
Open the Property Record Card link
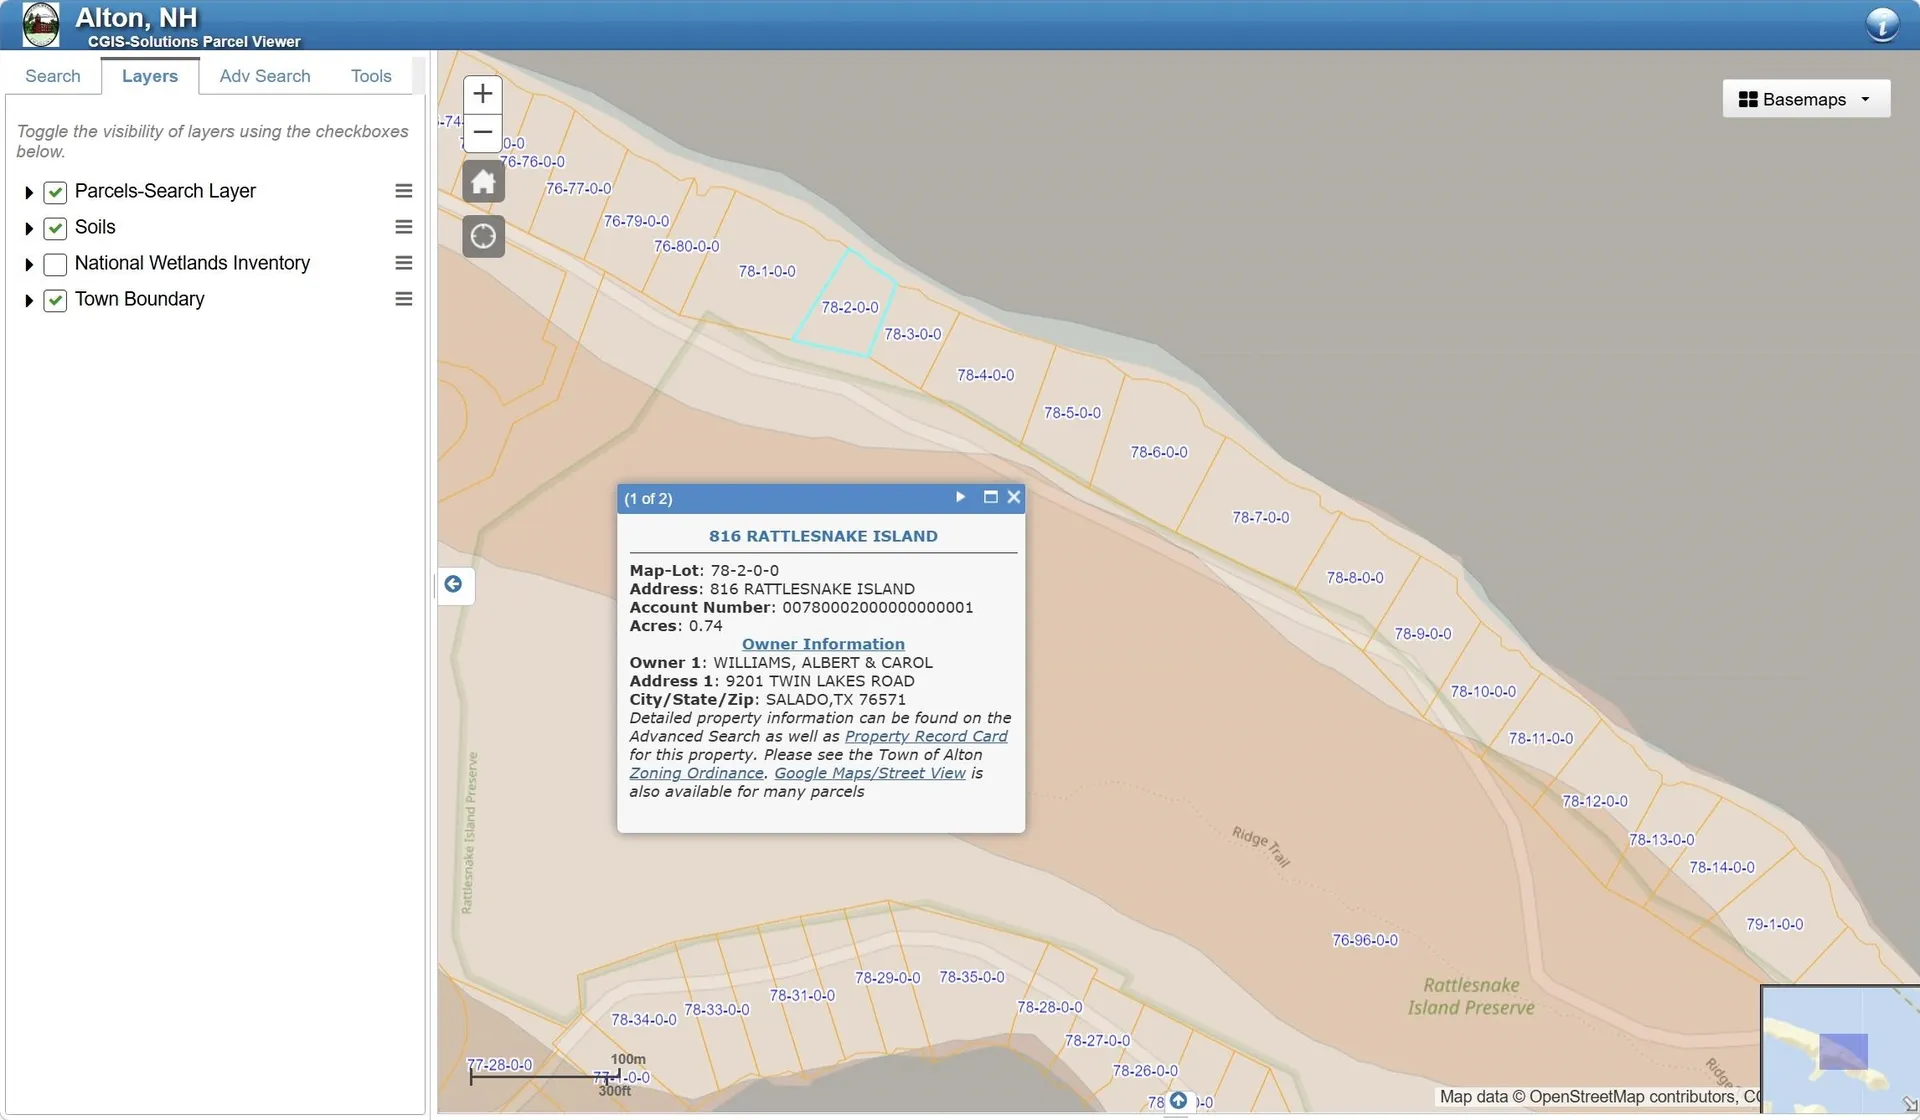926,736
